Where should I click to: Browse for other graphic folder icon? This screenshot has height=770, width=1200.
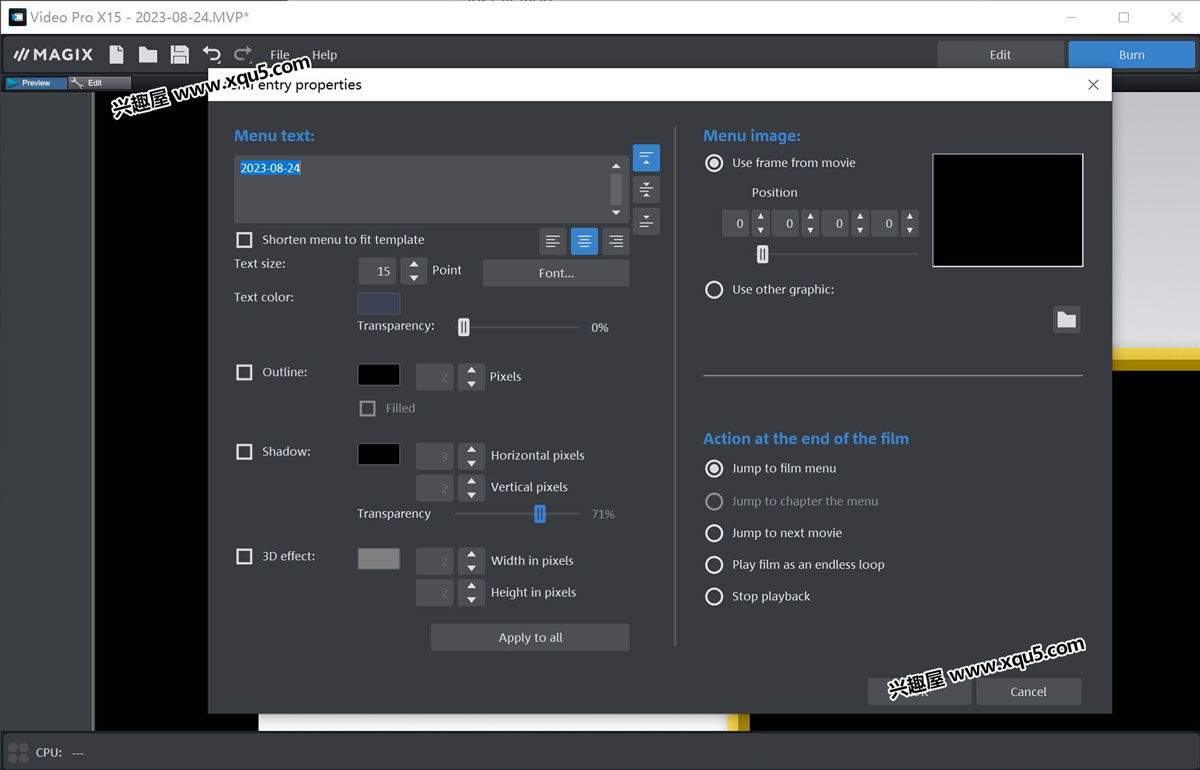pos(1066,320)
